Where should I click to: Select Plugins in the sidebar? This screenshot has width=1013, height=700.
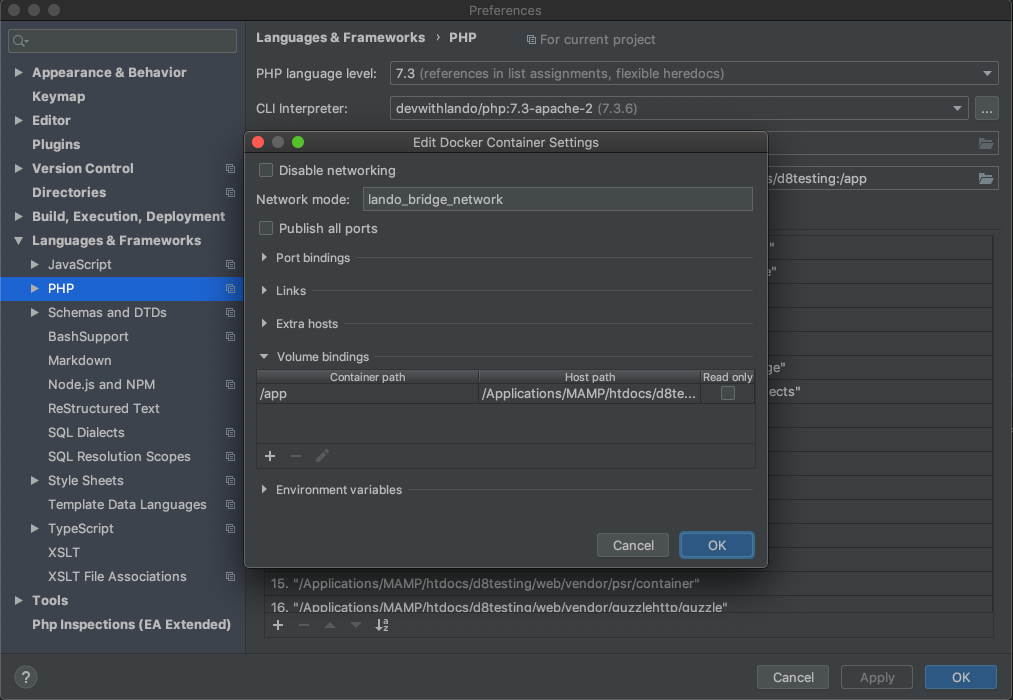tap(56, 145)
